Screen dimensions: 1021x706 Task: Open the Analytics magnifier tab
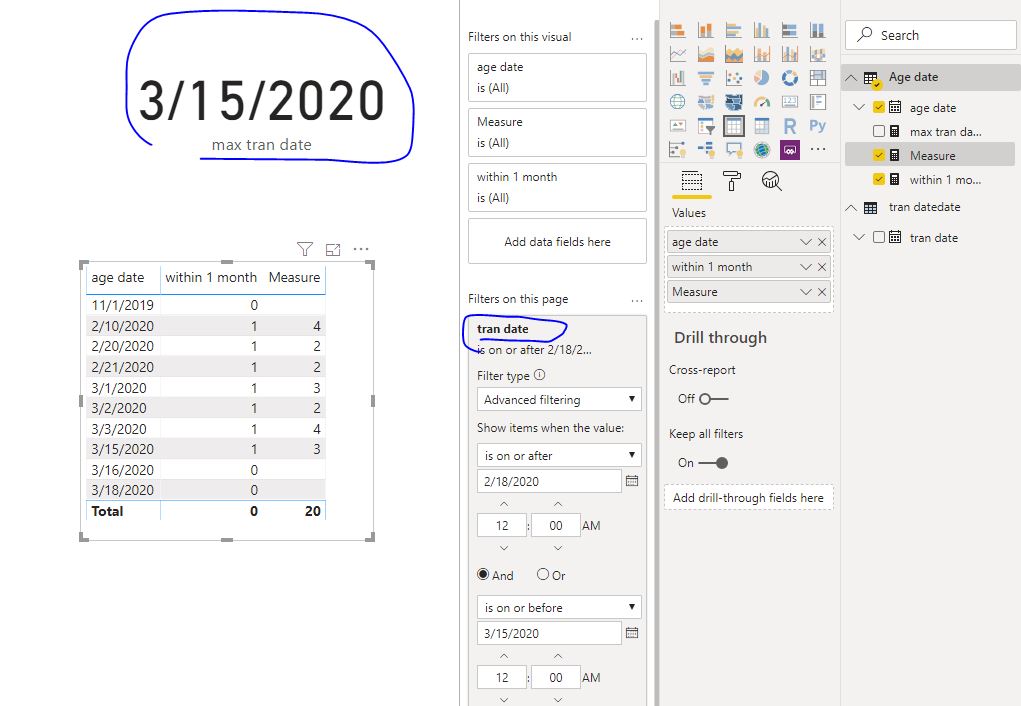771,180
